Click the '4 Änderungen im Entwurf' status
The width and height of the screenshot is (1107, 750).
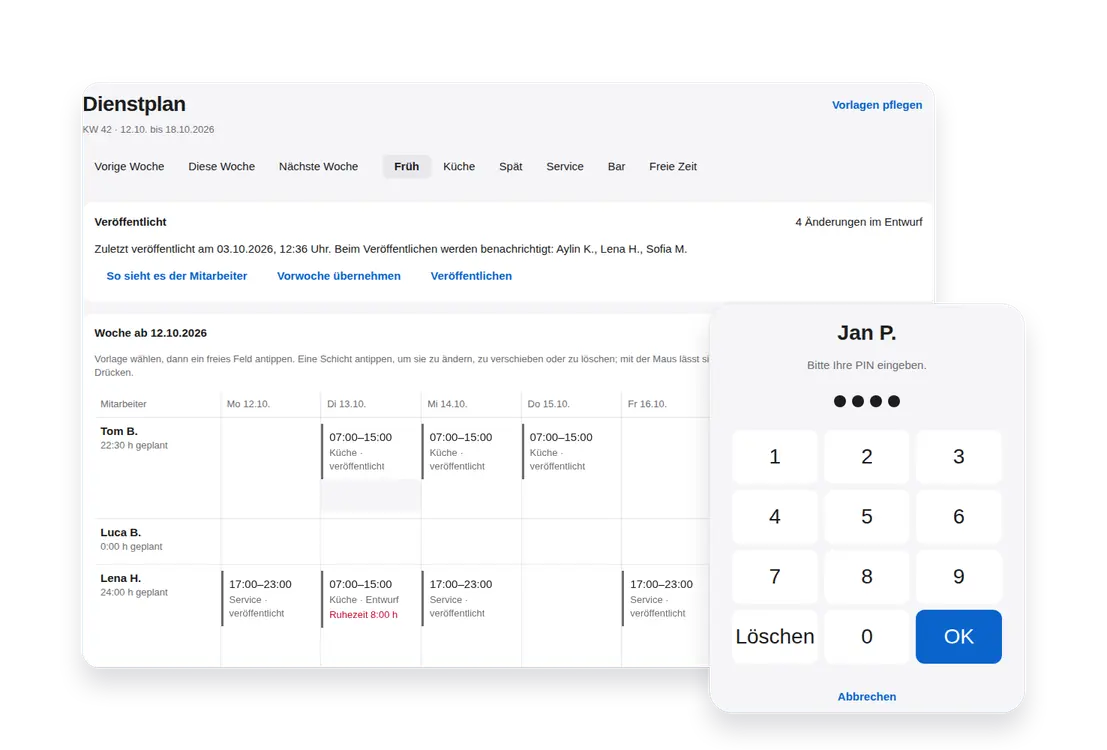[x=858, y=222]
